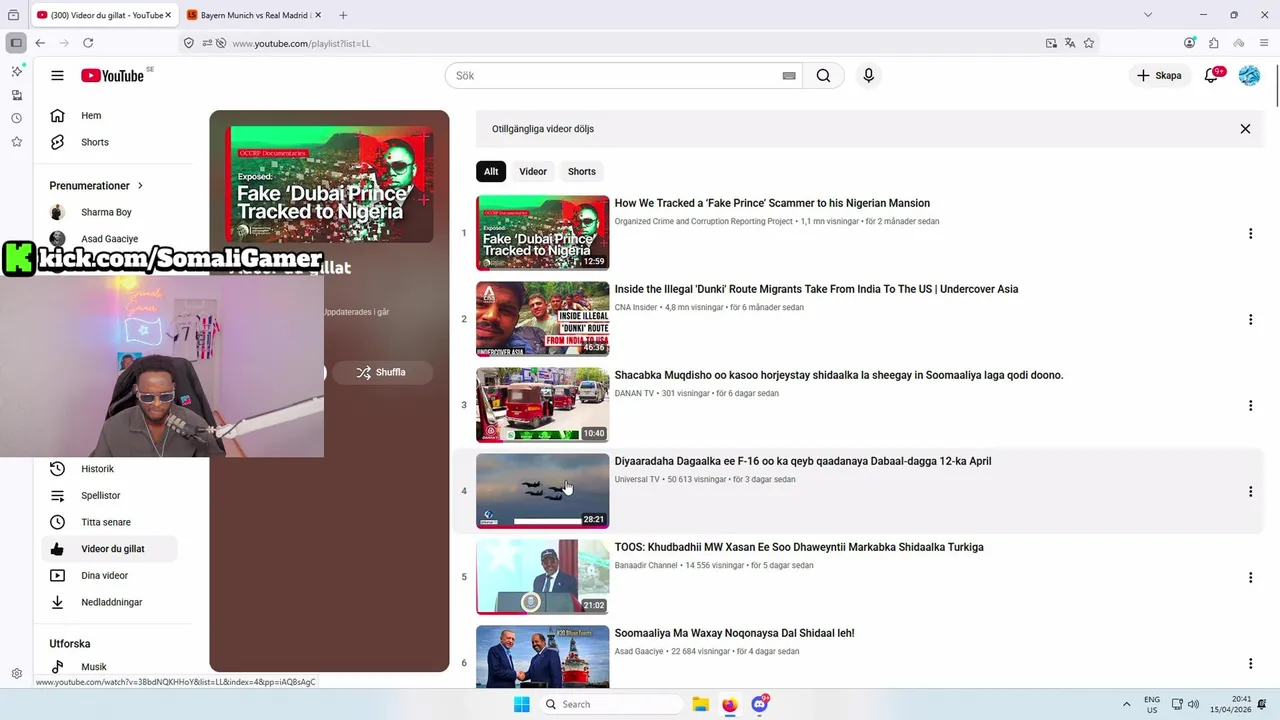1280x720 pixels.
Task: Open title Diyaaradaha Dagaalka ee F-16
Action: click(x=803, y=461)
